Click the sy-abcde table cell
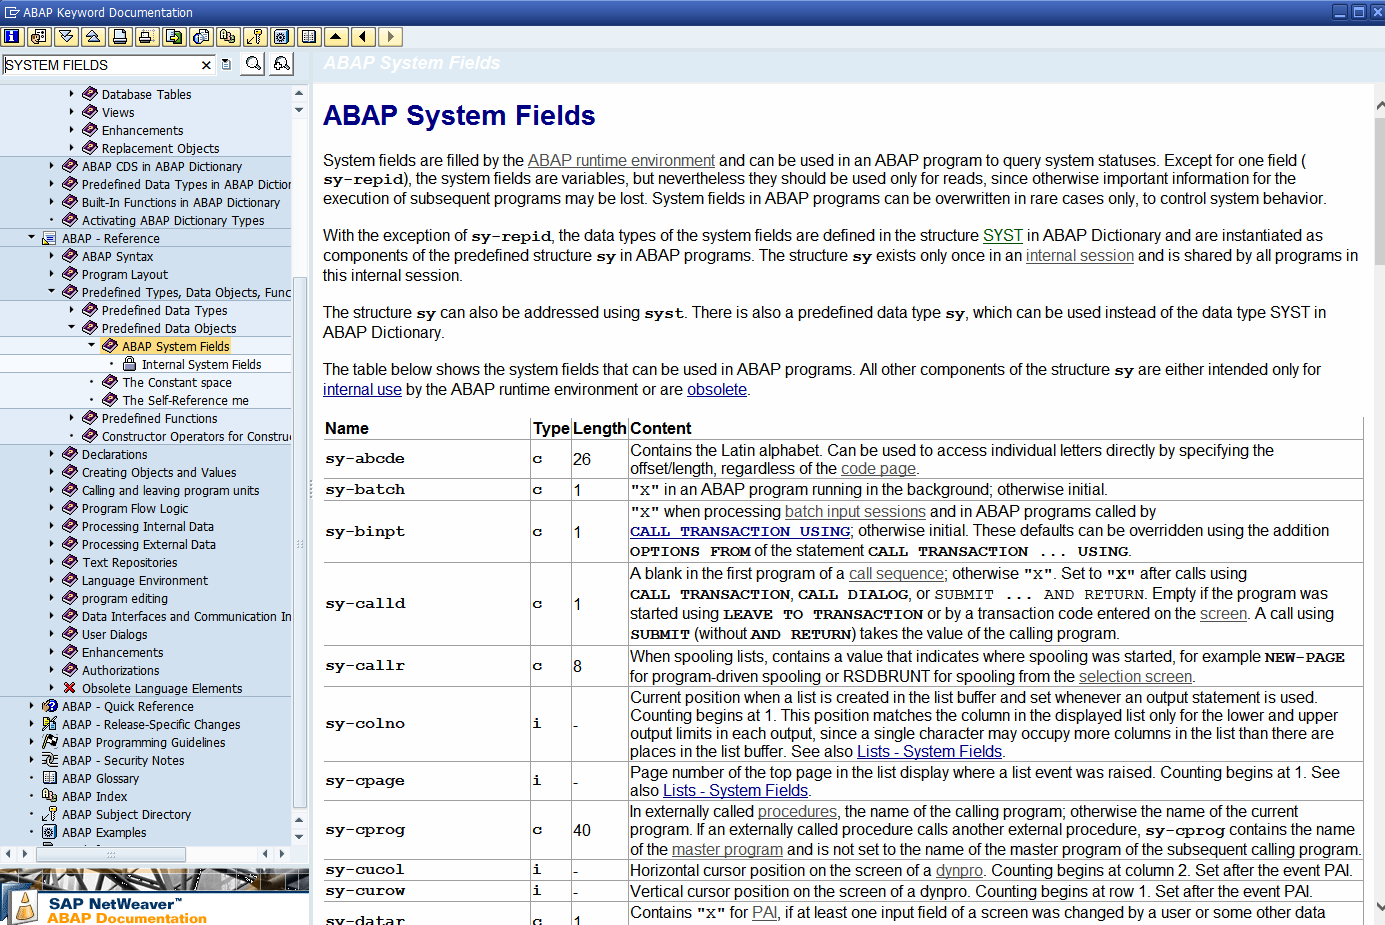 [427, 459]
